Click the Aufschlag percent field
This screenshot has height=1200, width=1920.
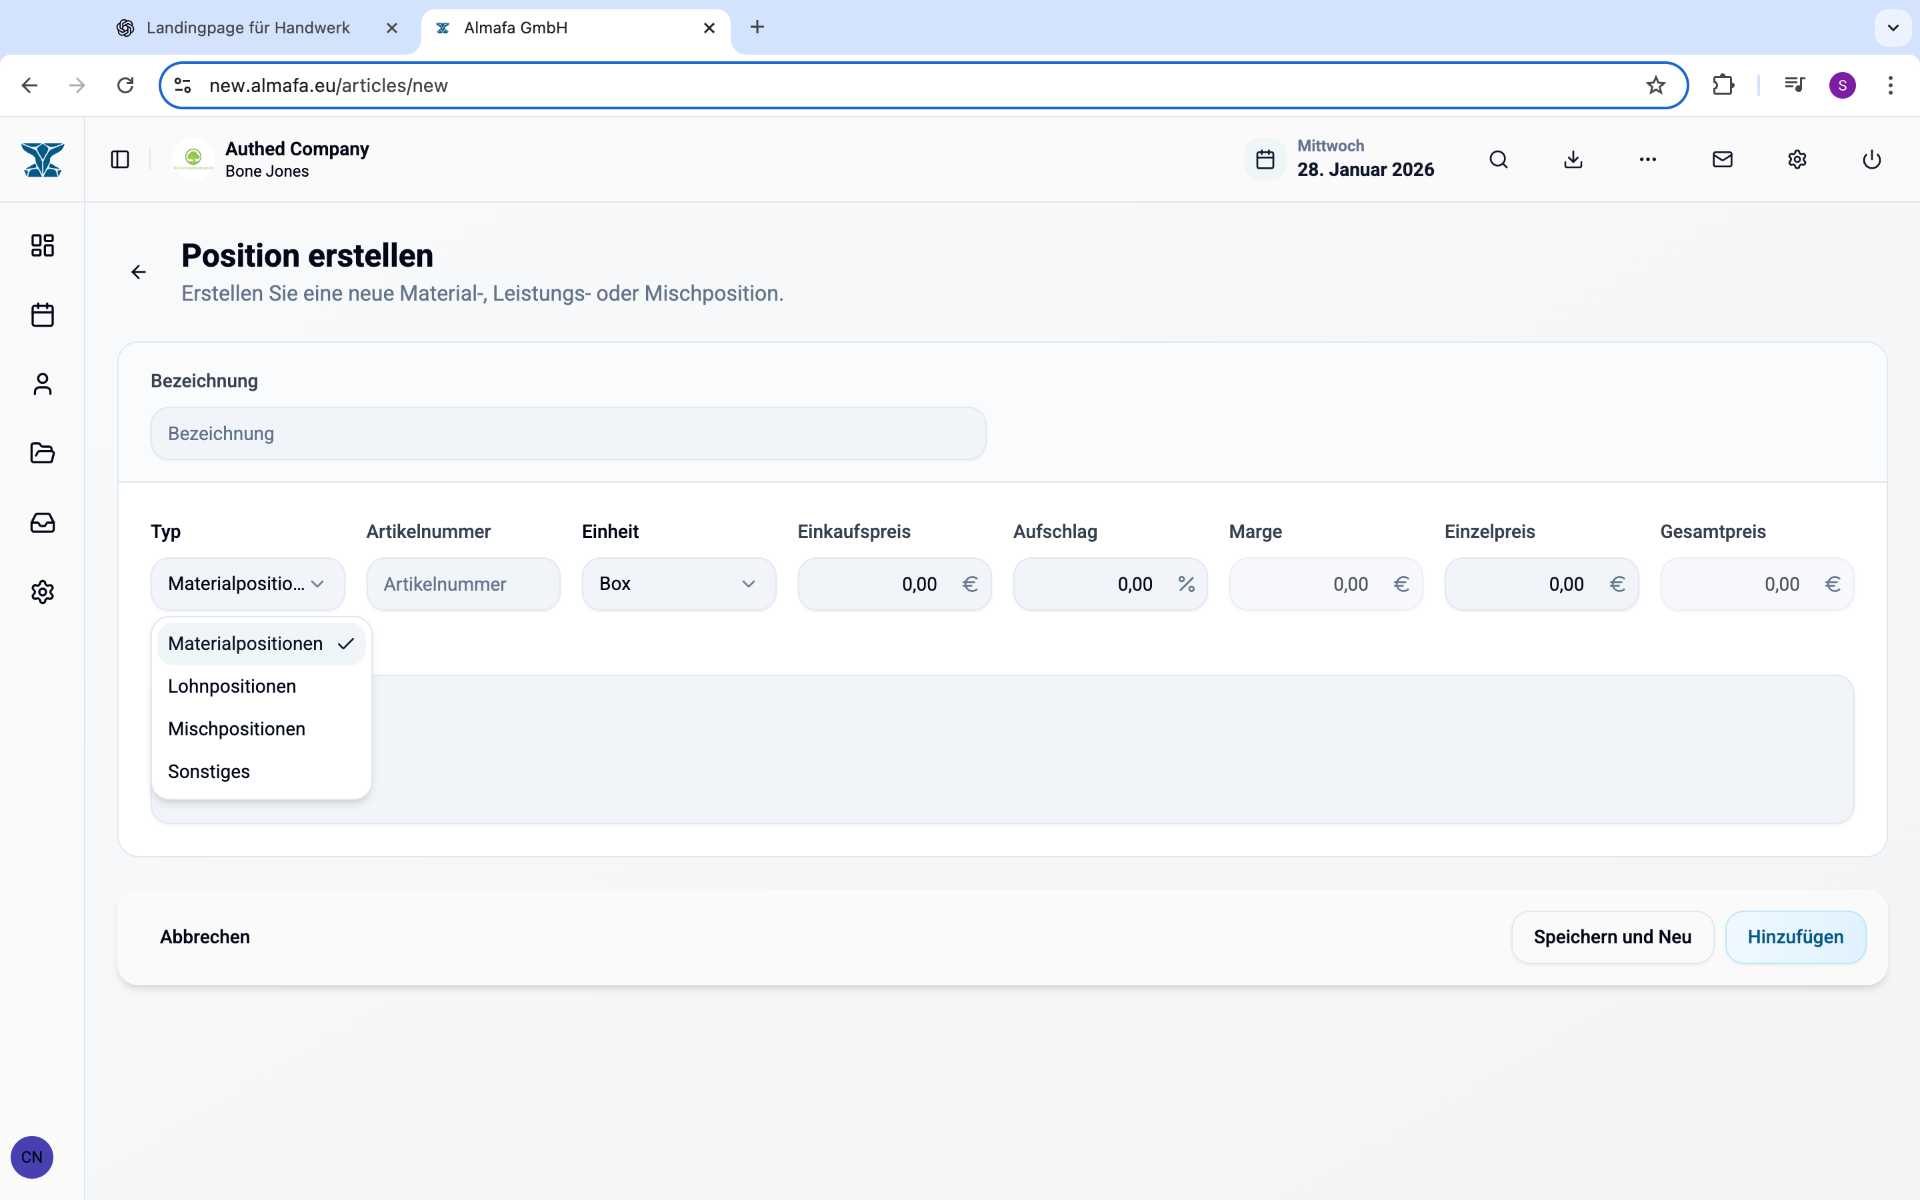[x=1110, y=584]
